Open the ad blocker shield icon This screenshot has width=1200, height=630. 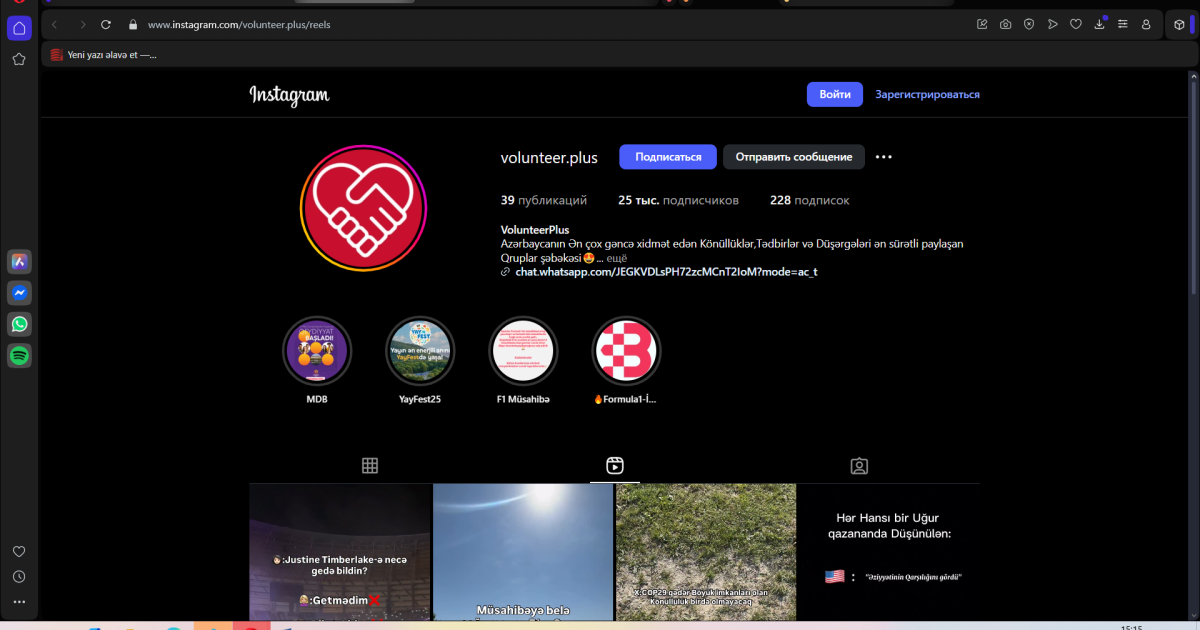click(x=1029, y=24)
